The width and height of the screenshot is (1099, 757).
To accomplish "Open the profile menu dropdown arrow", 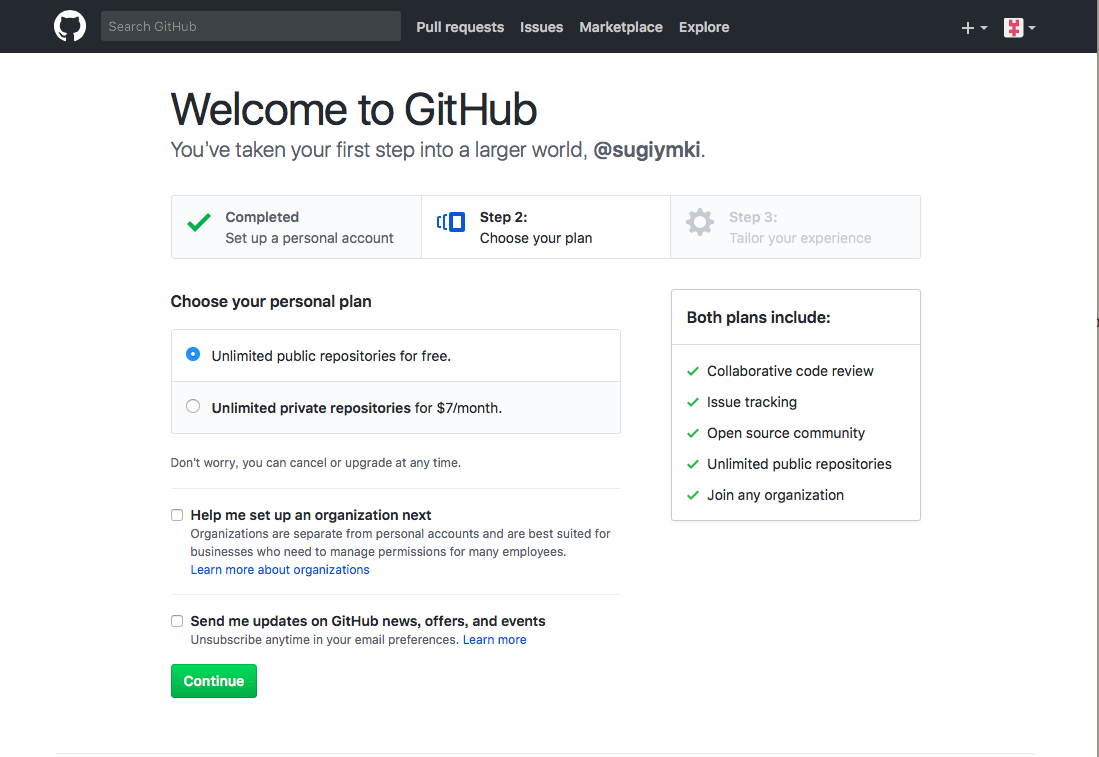I will (x=1032, y=28).
